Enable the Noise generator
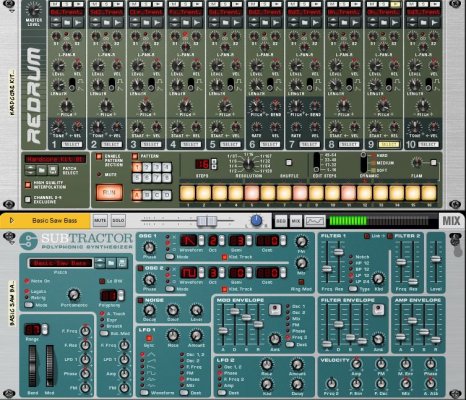Screen dimensions: 466x400 (141, 300)
